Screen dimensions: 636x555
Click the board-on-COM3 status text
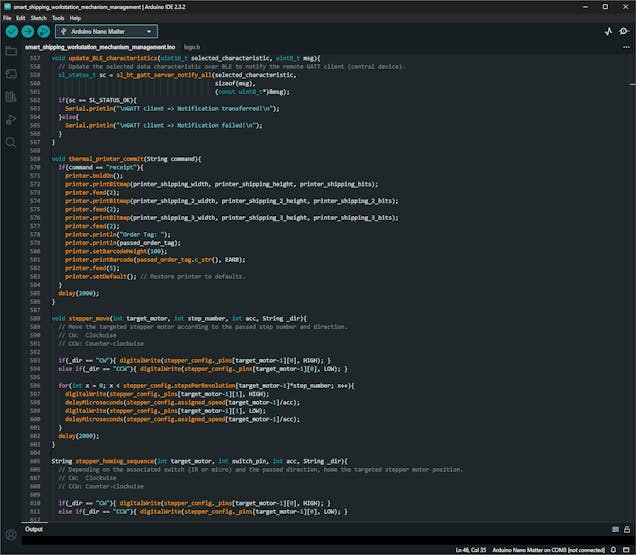550,550
